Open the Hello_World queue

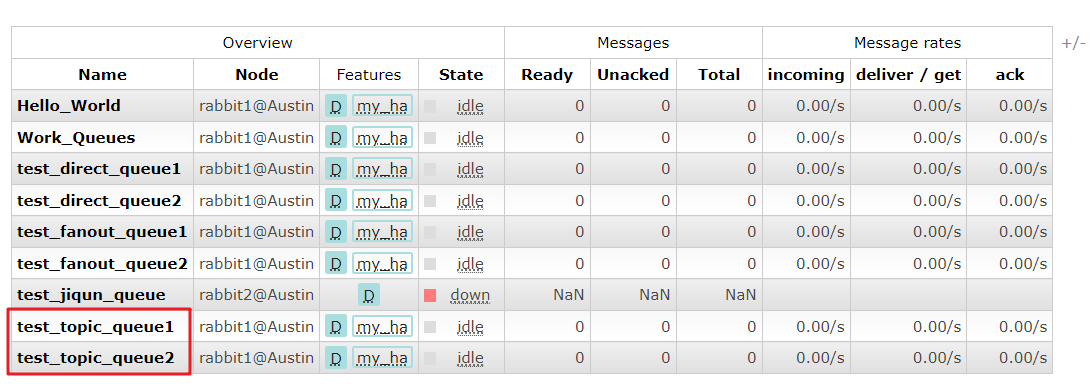[69, 106]
